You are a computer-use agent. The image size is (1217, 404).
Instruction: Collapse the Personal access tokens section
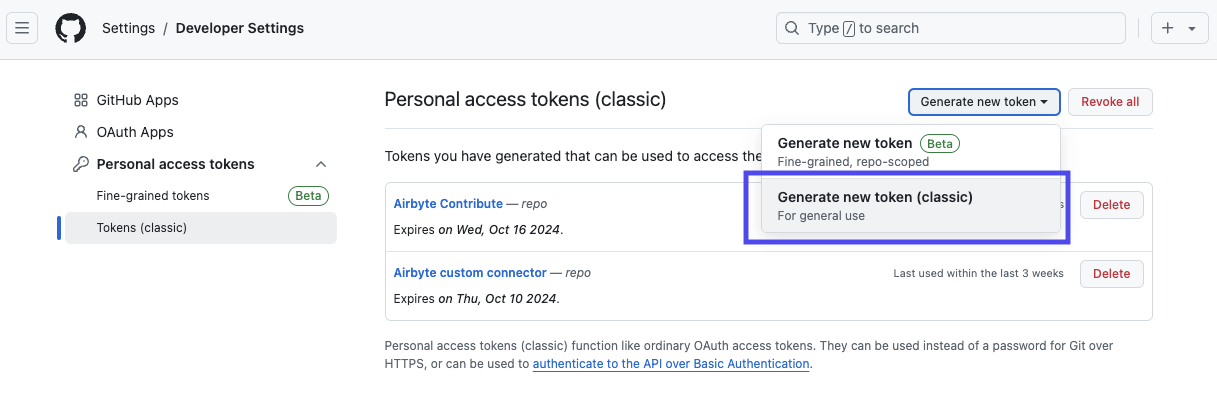pos(321,164)
